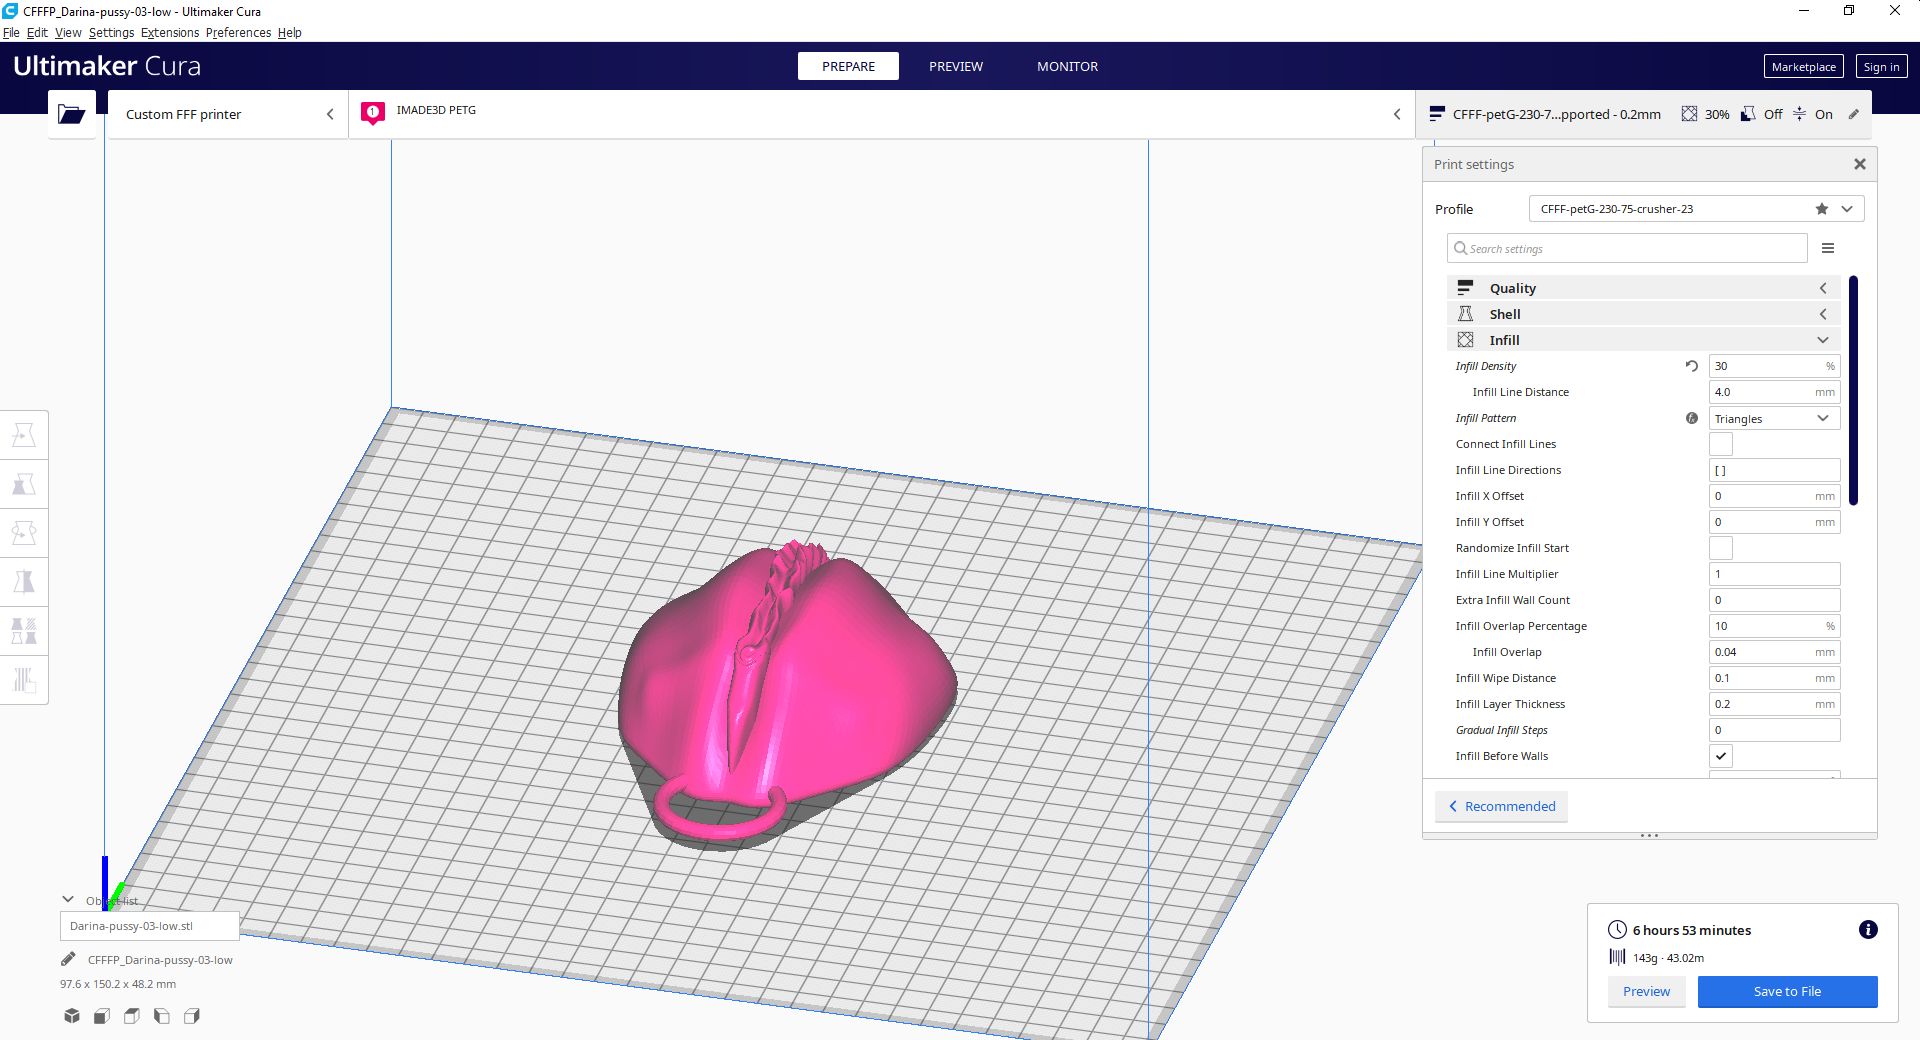
Task: Open Per Model Settings tool
Action: coord(24,631)
